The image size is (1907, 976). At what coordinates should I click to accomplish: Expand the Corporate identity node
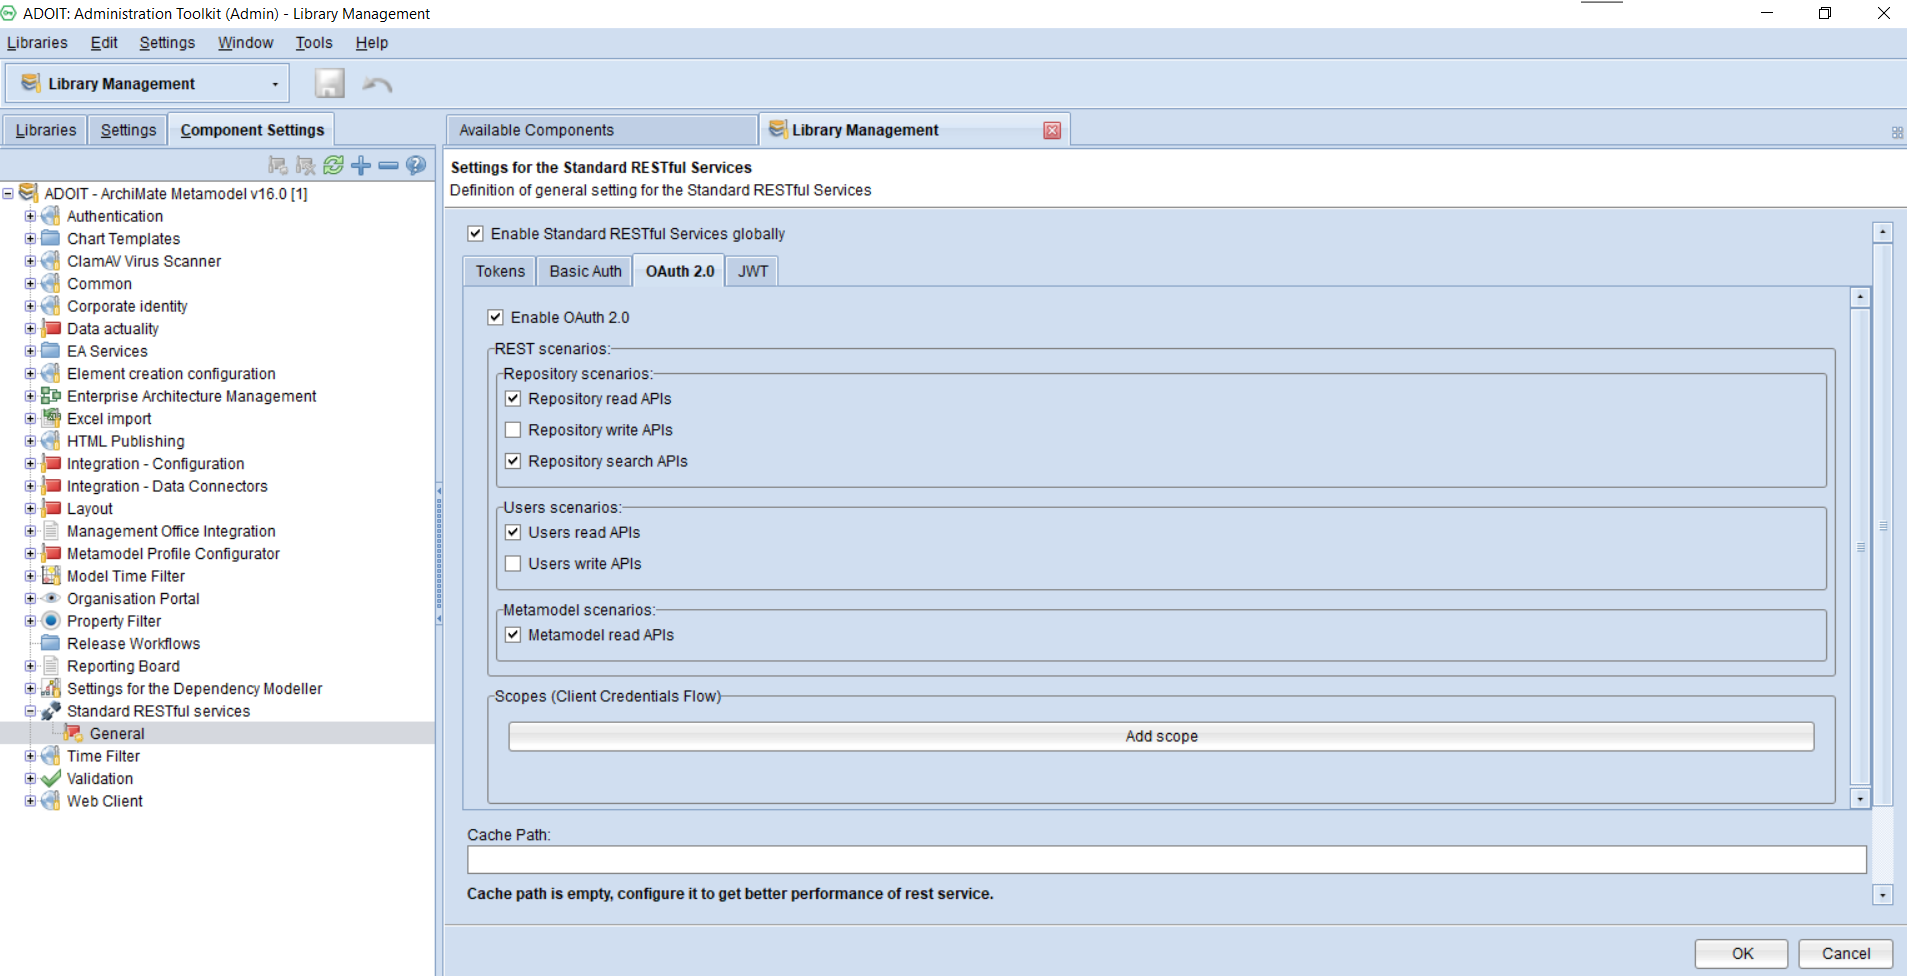(x=30, y=306)
